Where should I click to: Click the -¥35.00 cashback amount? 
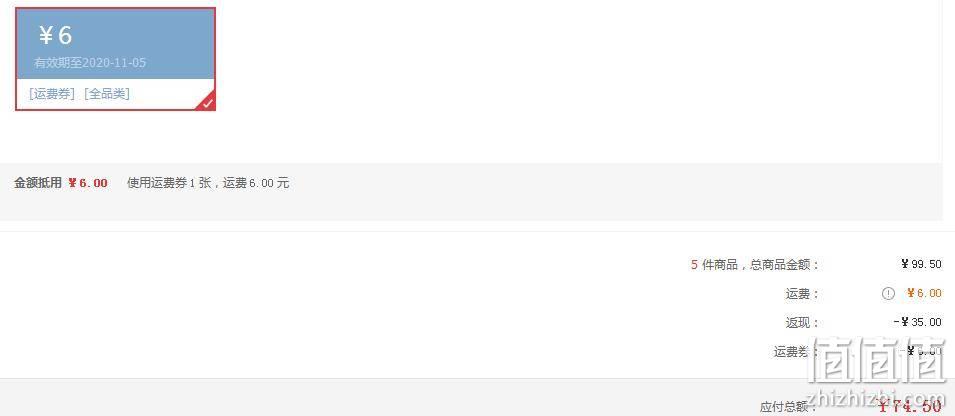(x=917, y=323)
